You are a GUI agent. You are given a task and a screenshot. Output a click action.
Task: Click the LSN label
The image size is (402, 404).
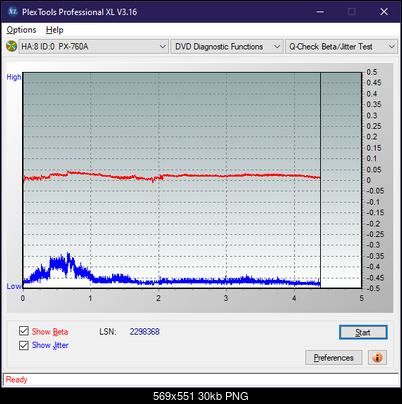click(x=108, y=332)
